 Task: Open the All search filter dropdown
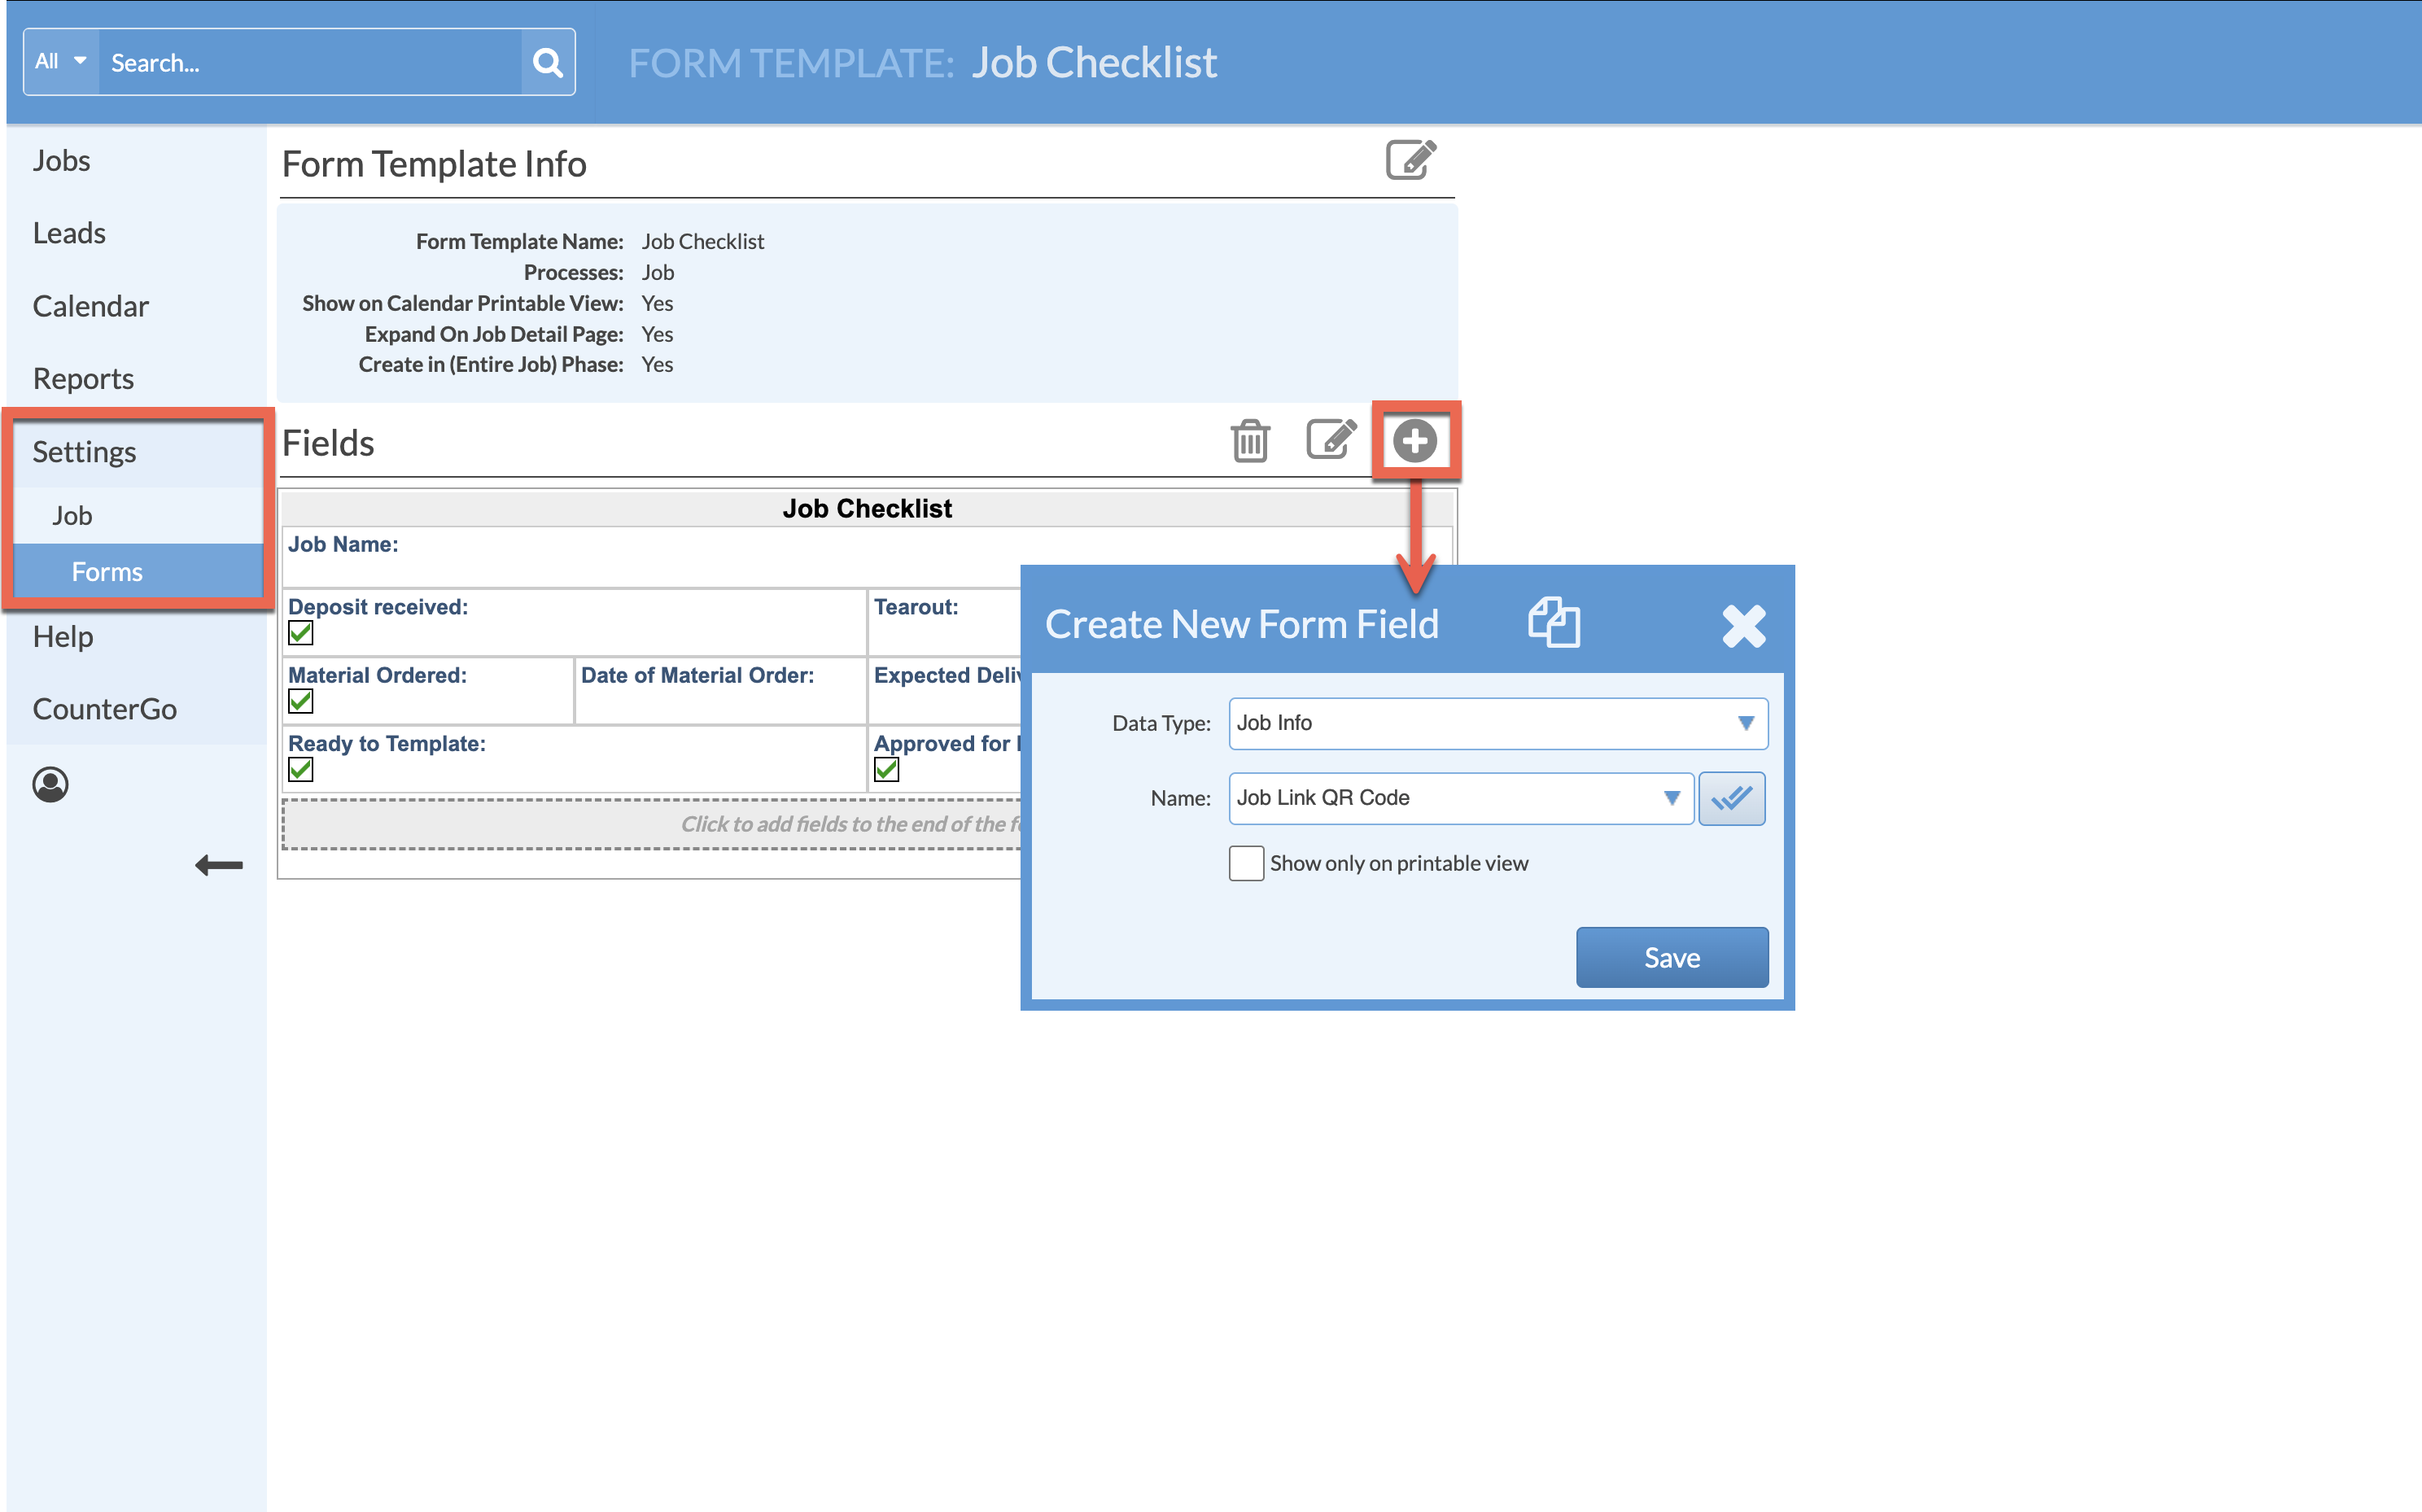61,62
